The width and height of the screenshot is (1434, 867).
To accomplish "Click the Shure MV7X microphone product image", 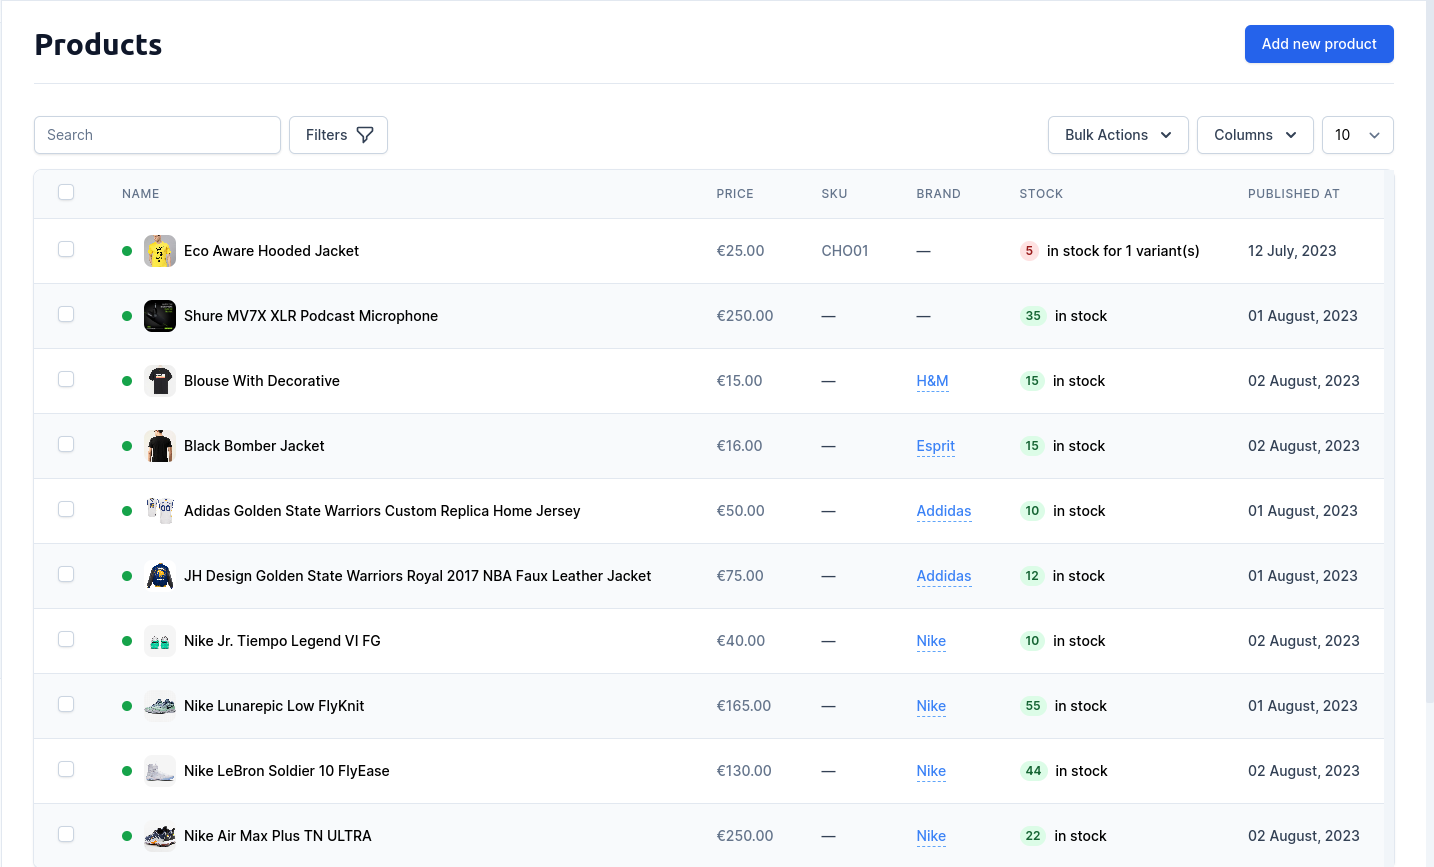I will coord(160,316).
